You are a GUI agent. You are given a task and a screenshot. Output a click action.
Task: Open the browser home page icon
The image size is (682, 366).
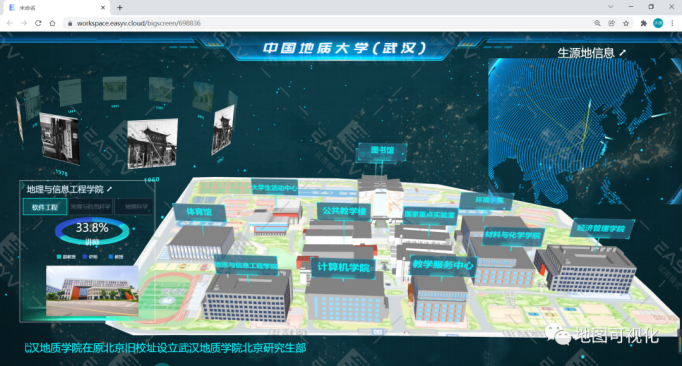point(52,23)
